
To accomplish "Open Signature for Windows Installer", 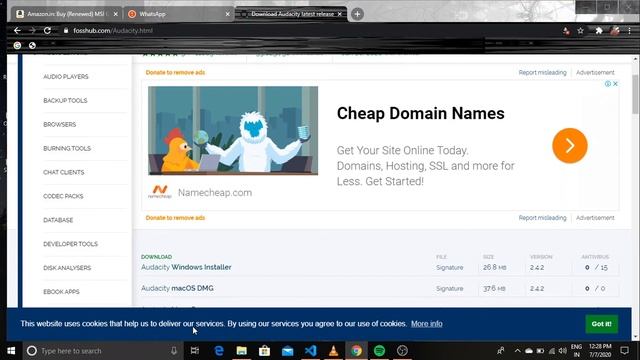I will [x=449, y=267].
